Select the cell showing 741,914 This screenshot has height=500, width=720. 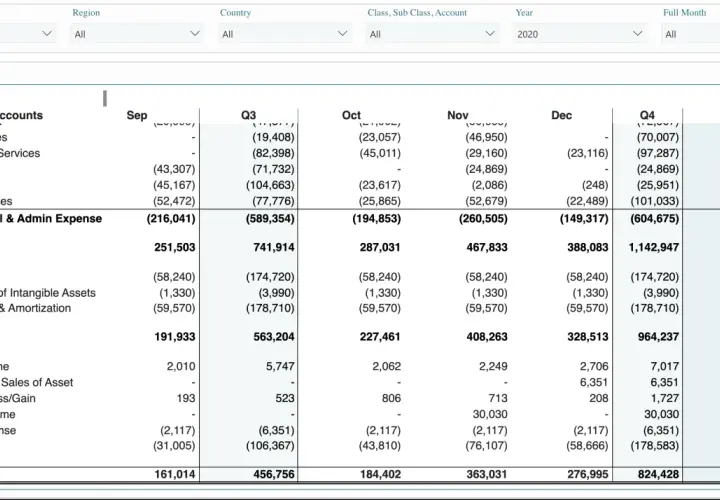274,247
